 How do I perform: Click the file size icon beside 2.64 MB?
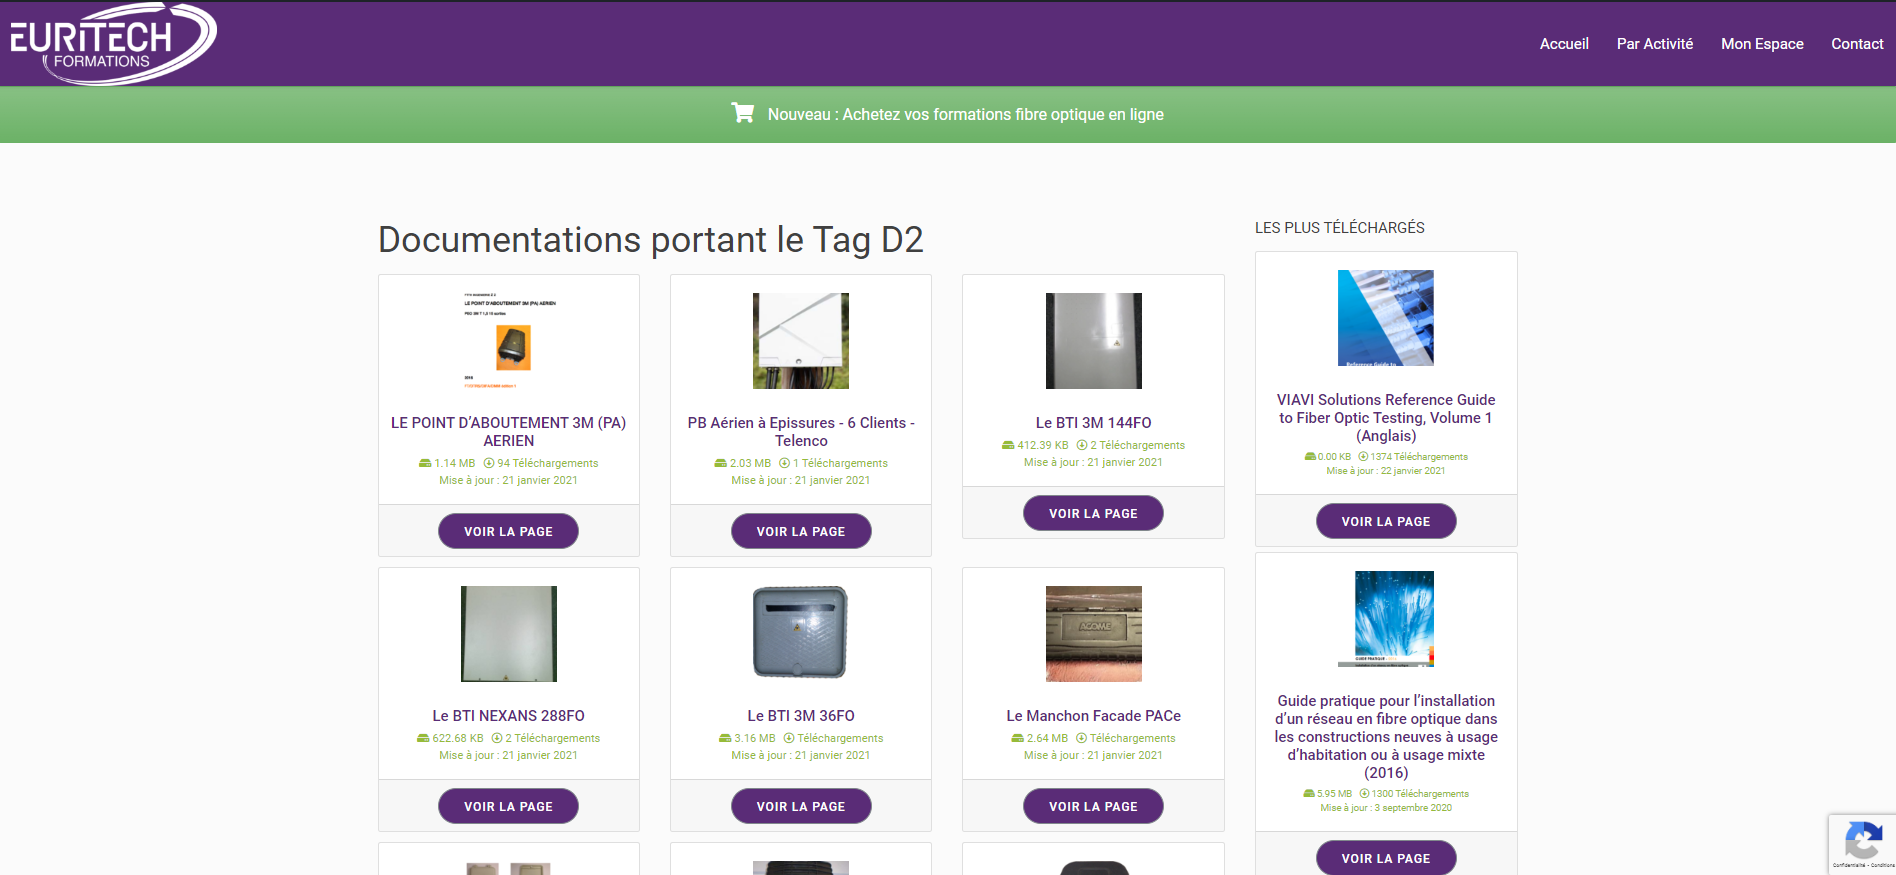click(x=1017, y=738)
